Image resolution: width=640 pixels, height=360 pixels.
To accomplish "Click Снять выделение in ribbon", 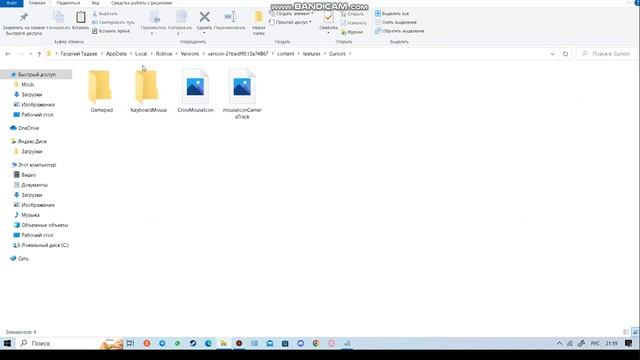I will [396, 22].
